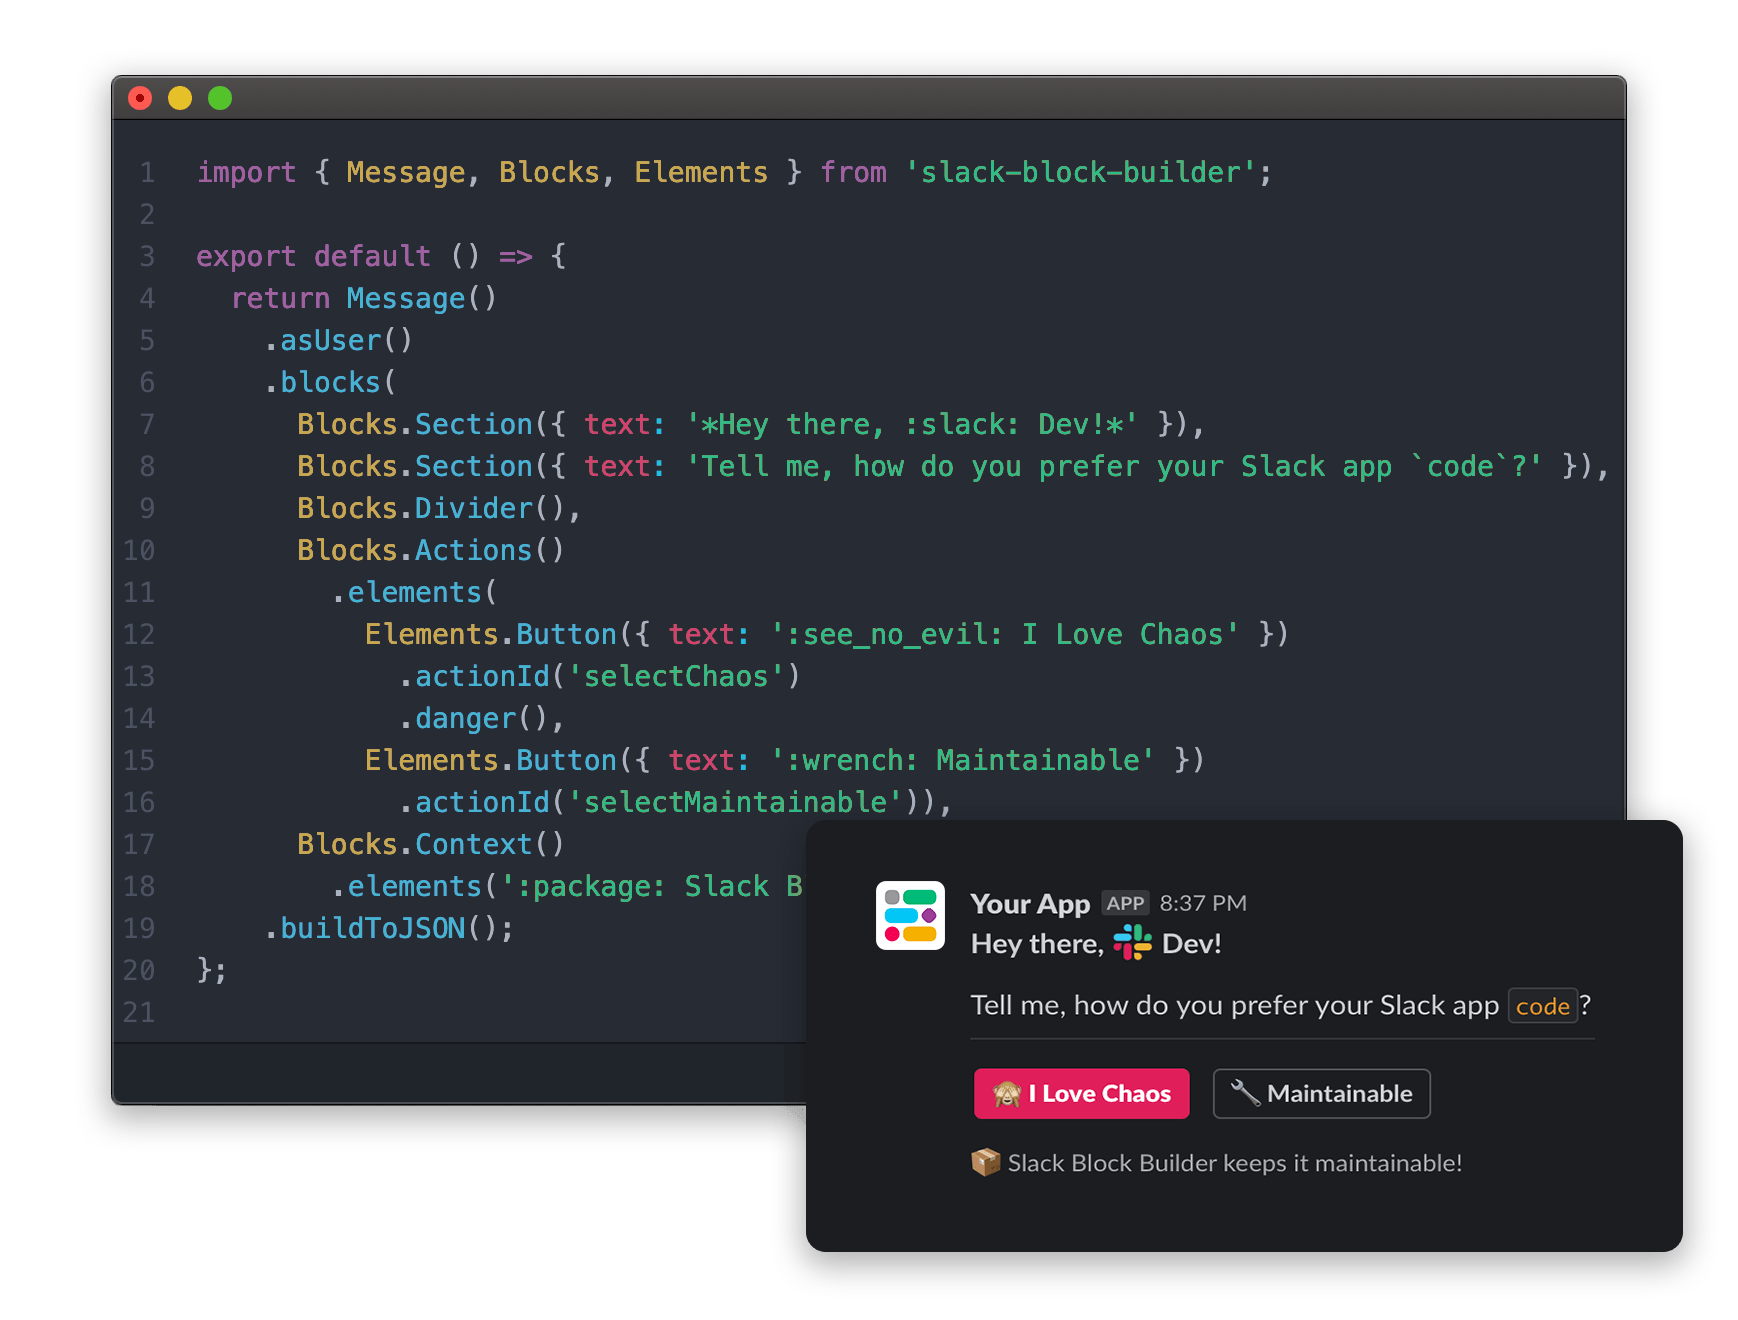This screenshot has height=1320, width=1738.
Task: Click the 8:37 PM timestamp
Action: [x=1203, y=904]
